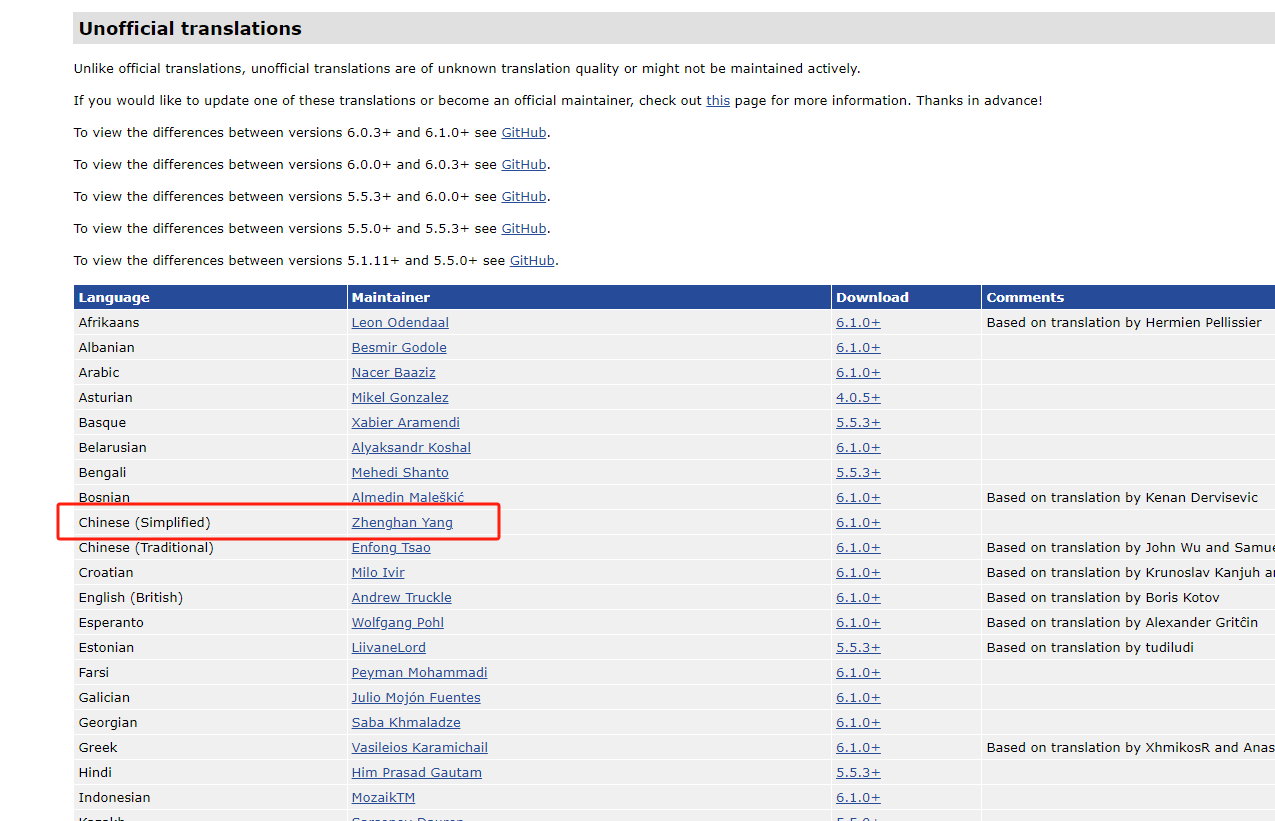Open the 'this' page link for maintainers
The height and width of the screenshot is (821, 1275).
717,101
